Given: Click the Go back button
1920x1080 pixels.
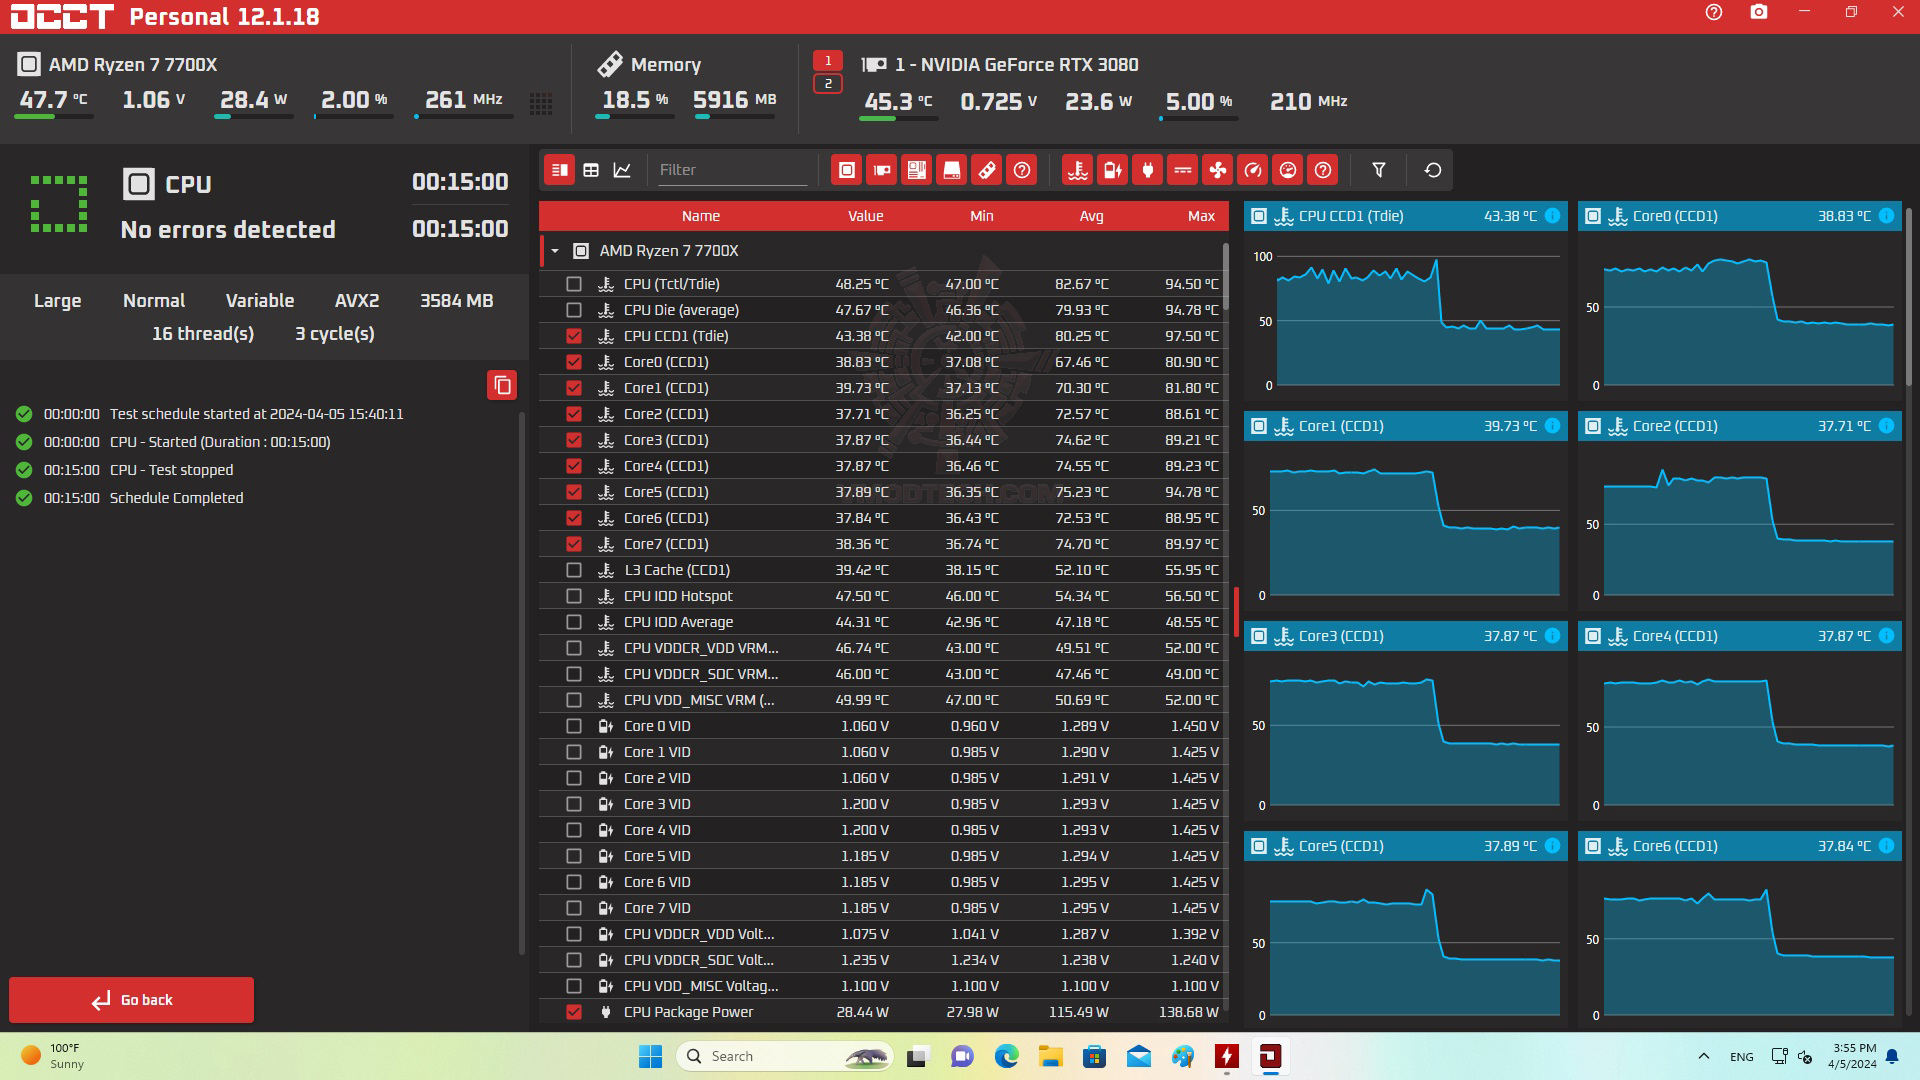Looking at the screenshot, I should tap(132, 1000).
